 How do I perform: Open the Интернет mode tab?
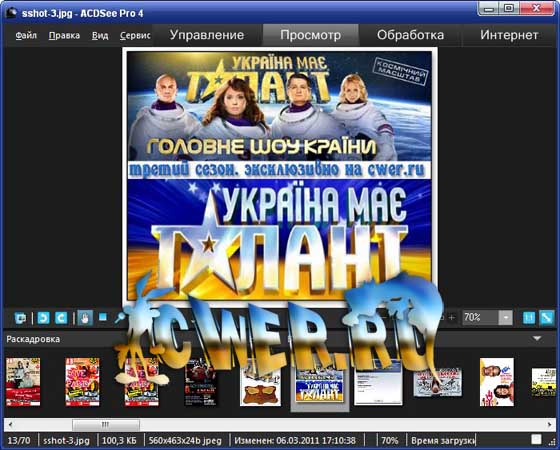pyautogui.click(x=509, y=35)
